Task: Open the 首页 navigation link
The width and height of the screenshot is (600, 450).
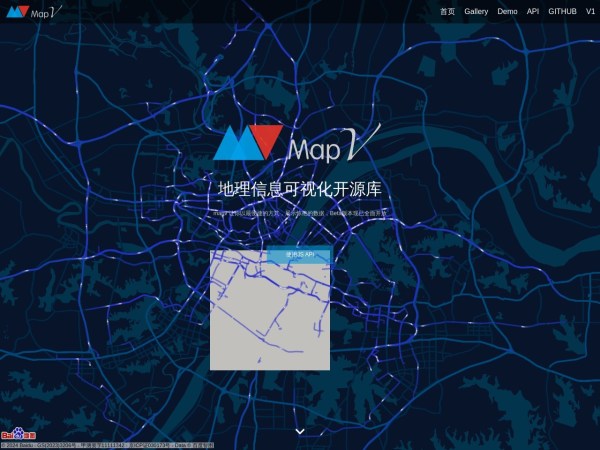Action: tap(447, 11)
